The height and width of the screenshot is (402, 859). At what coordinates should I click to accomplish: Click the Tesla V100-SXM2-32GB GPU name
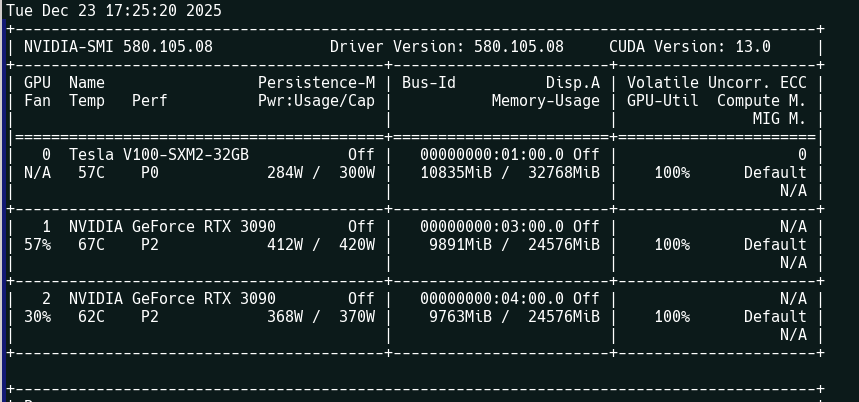[159, 155]
